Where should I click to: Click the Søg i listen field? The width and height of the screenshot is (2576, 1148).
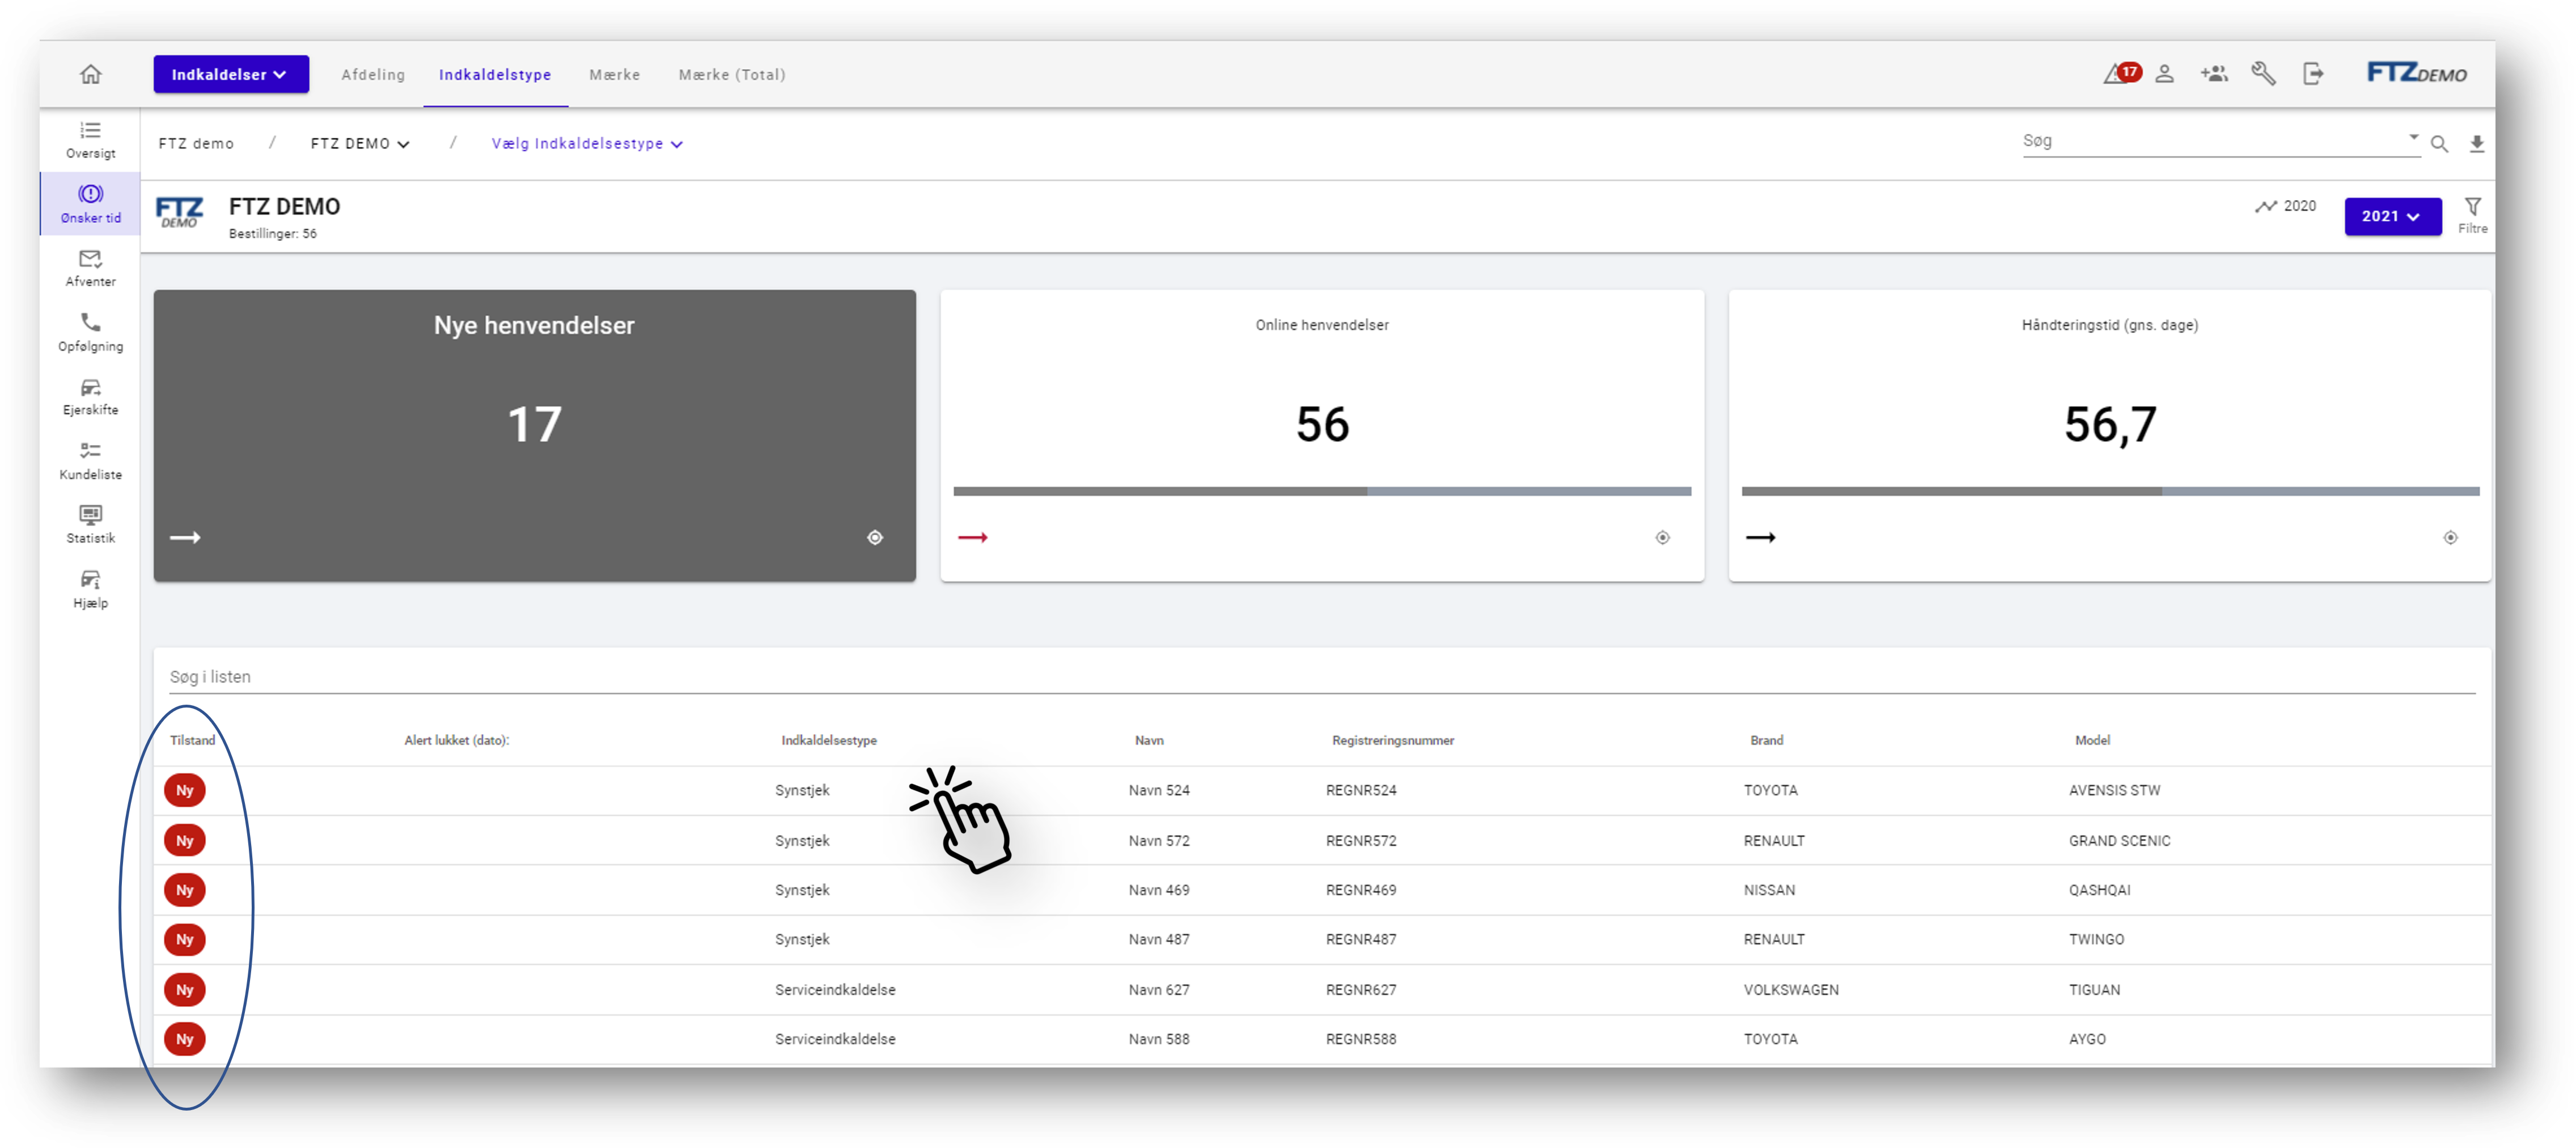pos(1322,677)
